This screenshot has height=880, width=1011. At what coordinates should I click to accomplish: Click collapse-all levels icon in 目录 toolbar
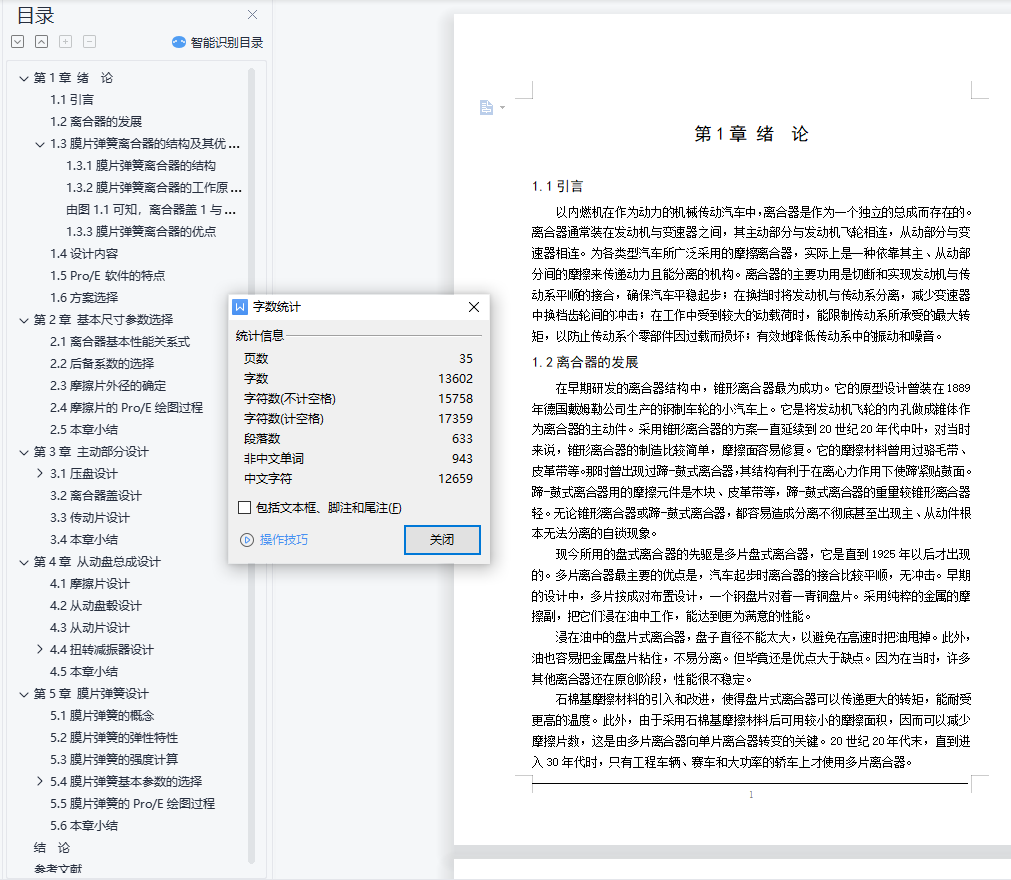point(41,42)
